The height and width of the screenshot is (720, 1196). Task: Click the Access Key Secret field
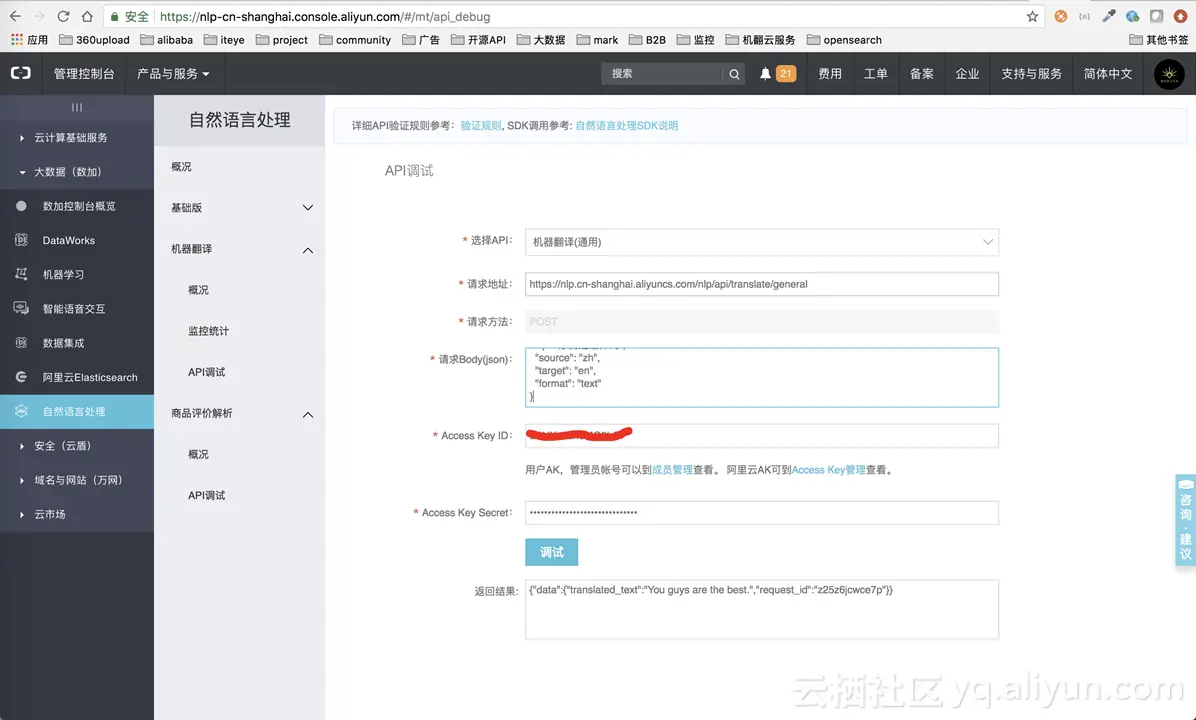(761, 513)
